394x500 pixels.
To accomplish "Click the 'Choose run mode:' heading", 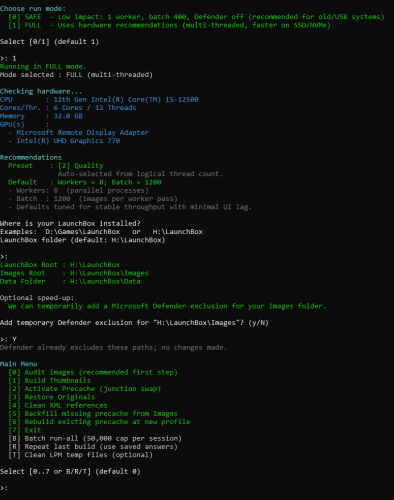I will 33,9.
